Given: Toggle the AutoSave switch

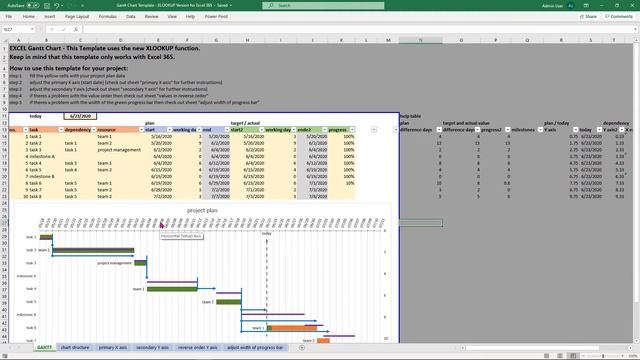Looking at the screenshot, I should pos(33,5).
